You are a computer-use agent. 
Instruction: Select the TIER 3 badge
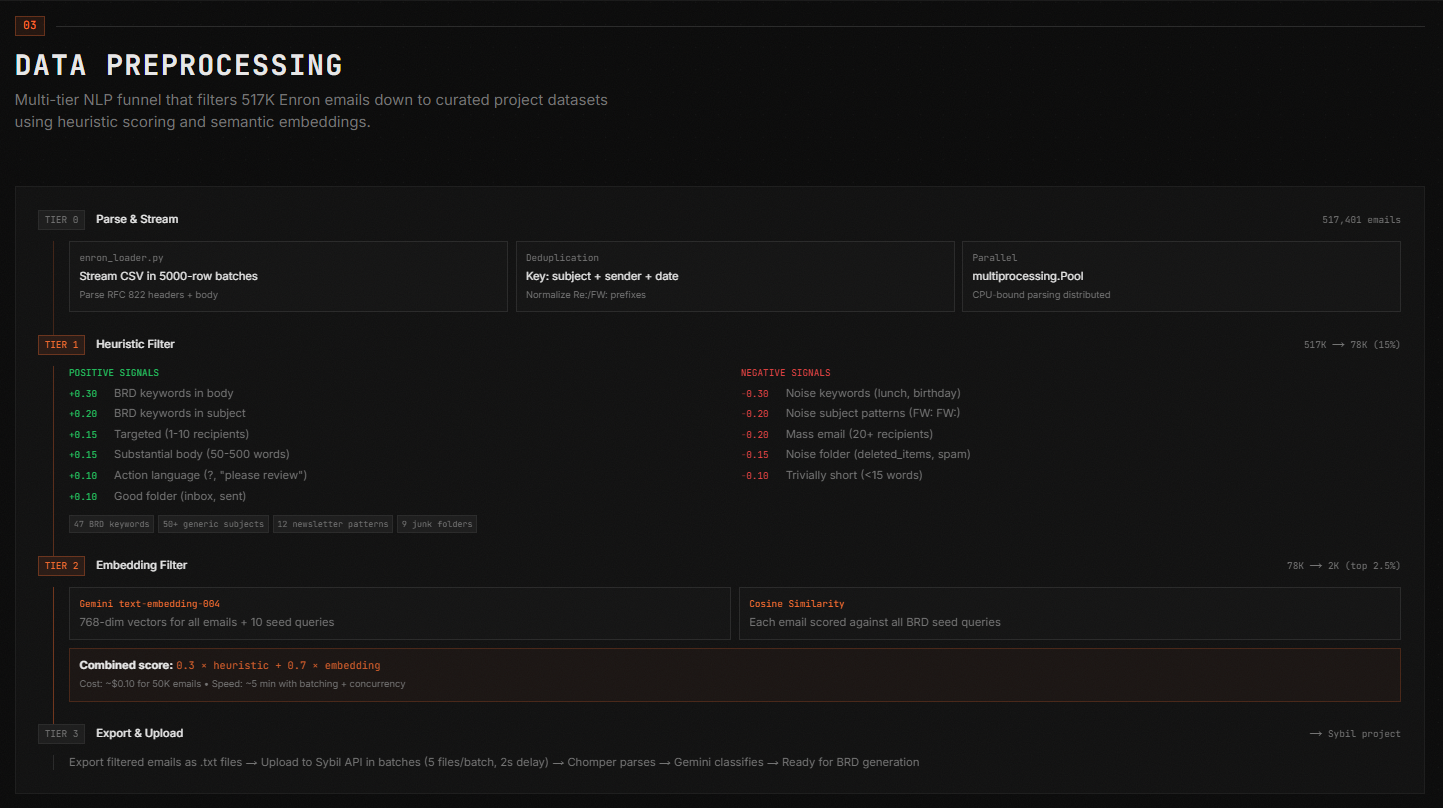(61, 734)
